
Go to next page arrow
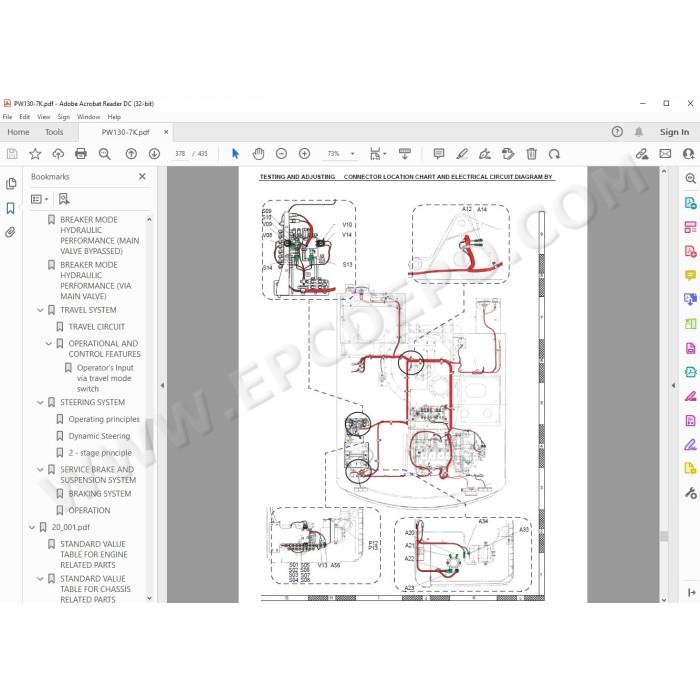(154, 154)
